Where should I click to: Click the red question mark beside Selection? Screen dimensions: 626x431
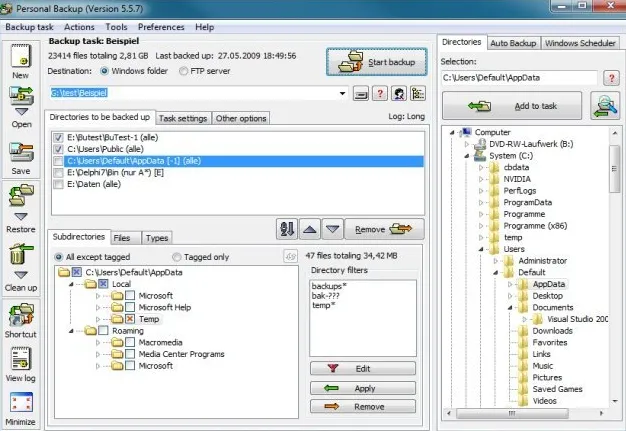click(x=611, y=78)
